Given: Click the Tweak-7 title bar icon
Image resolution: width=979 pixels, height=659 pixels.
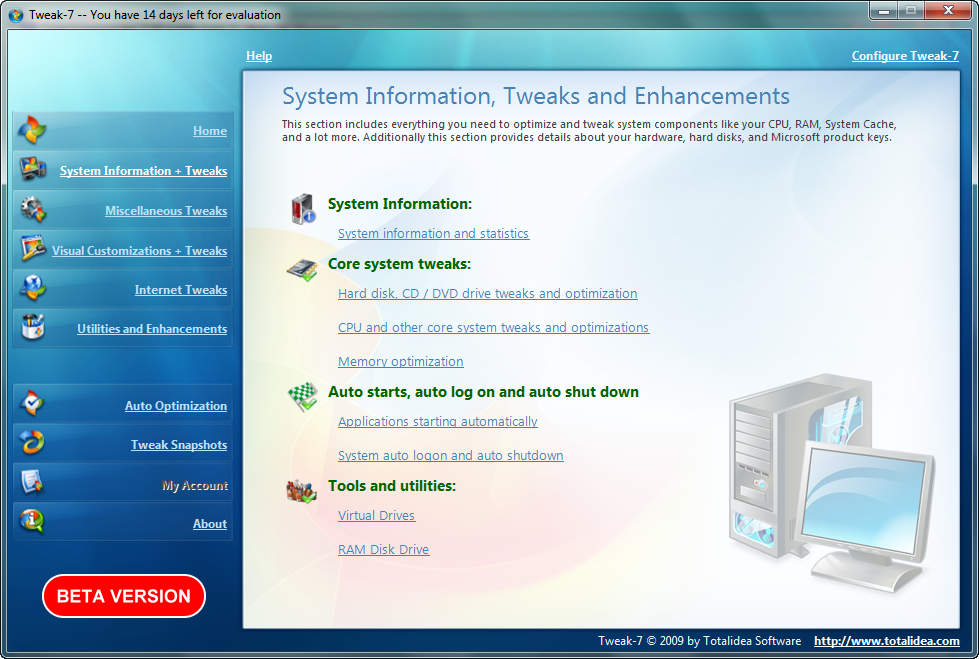Looking at the screenshot, I should (16, 15).
